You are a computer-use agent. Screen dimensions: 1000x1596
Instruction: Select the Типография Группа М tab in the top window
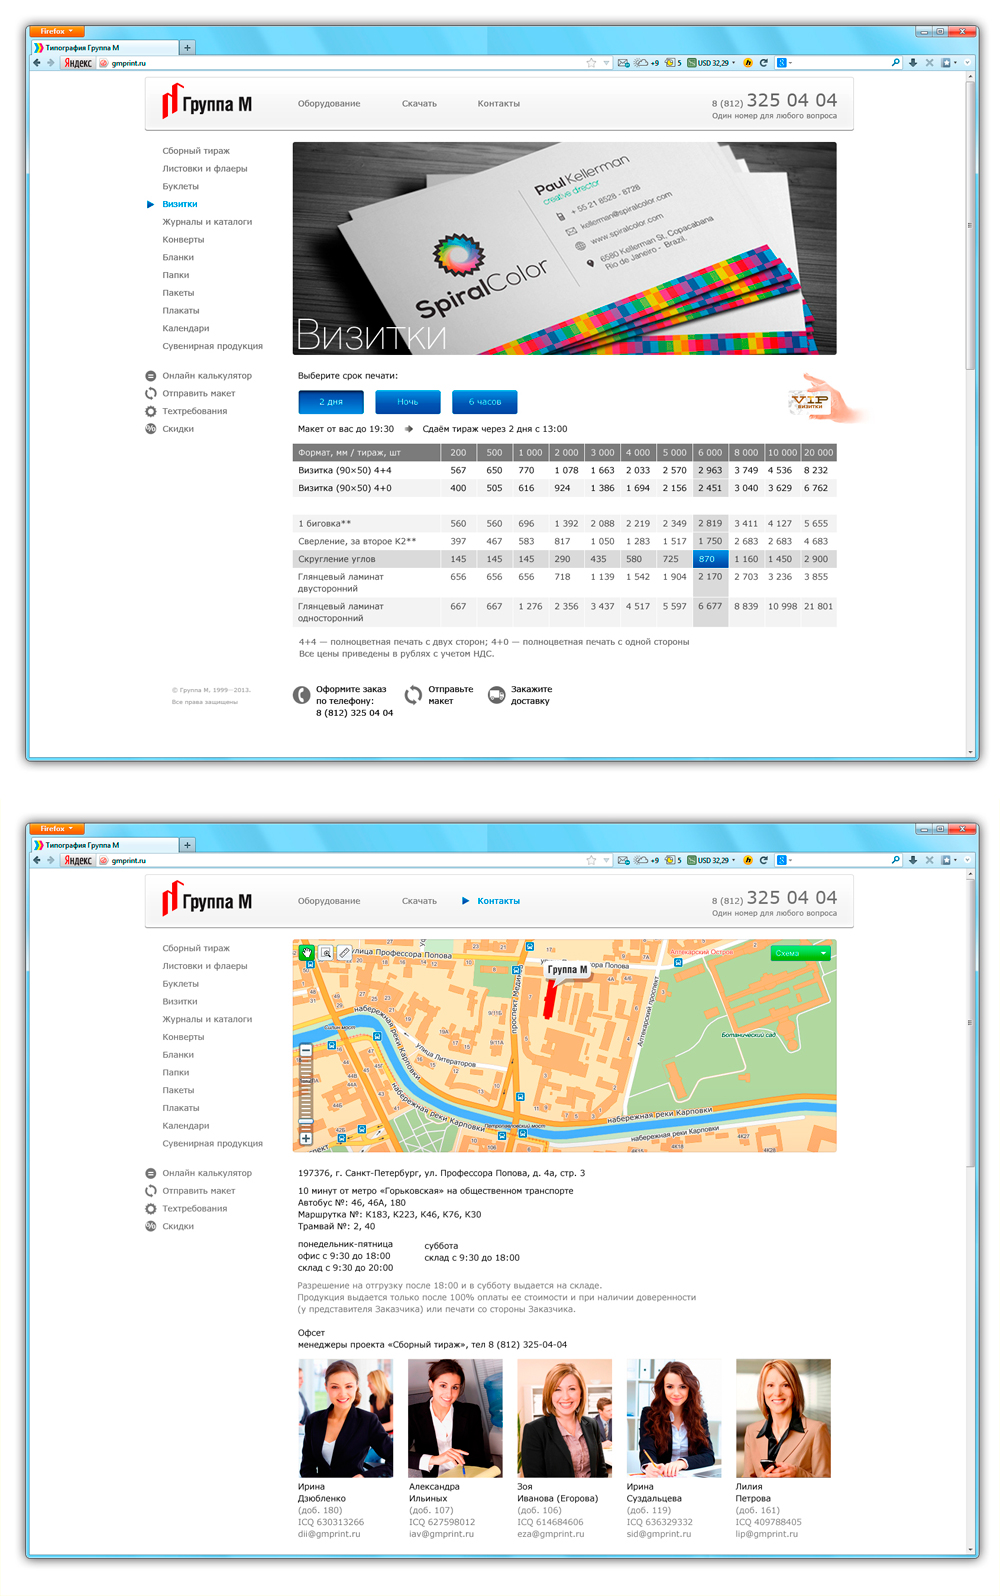pos(105,47)
